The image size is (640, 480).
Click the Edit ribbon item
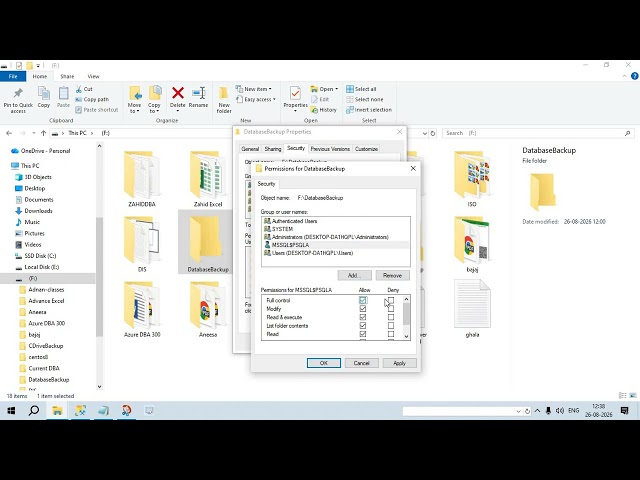(320, 99)
